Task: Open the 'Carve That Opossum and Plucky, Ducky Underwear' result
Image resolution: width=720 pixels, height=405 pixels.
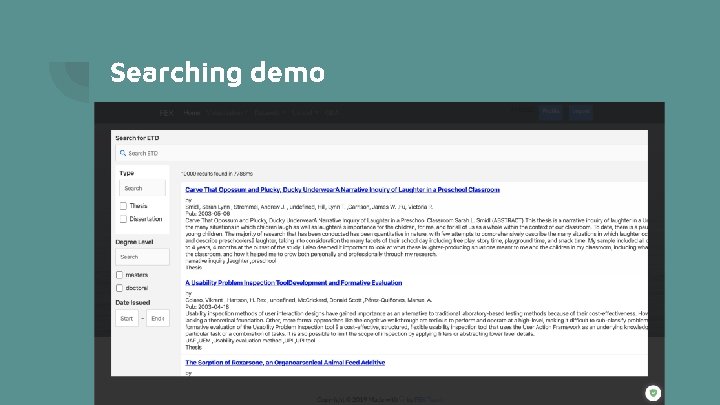Action: click(x=343, y=190)
